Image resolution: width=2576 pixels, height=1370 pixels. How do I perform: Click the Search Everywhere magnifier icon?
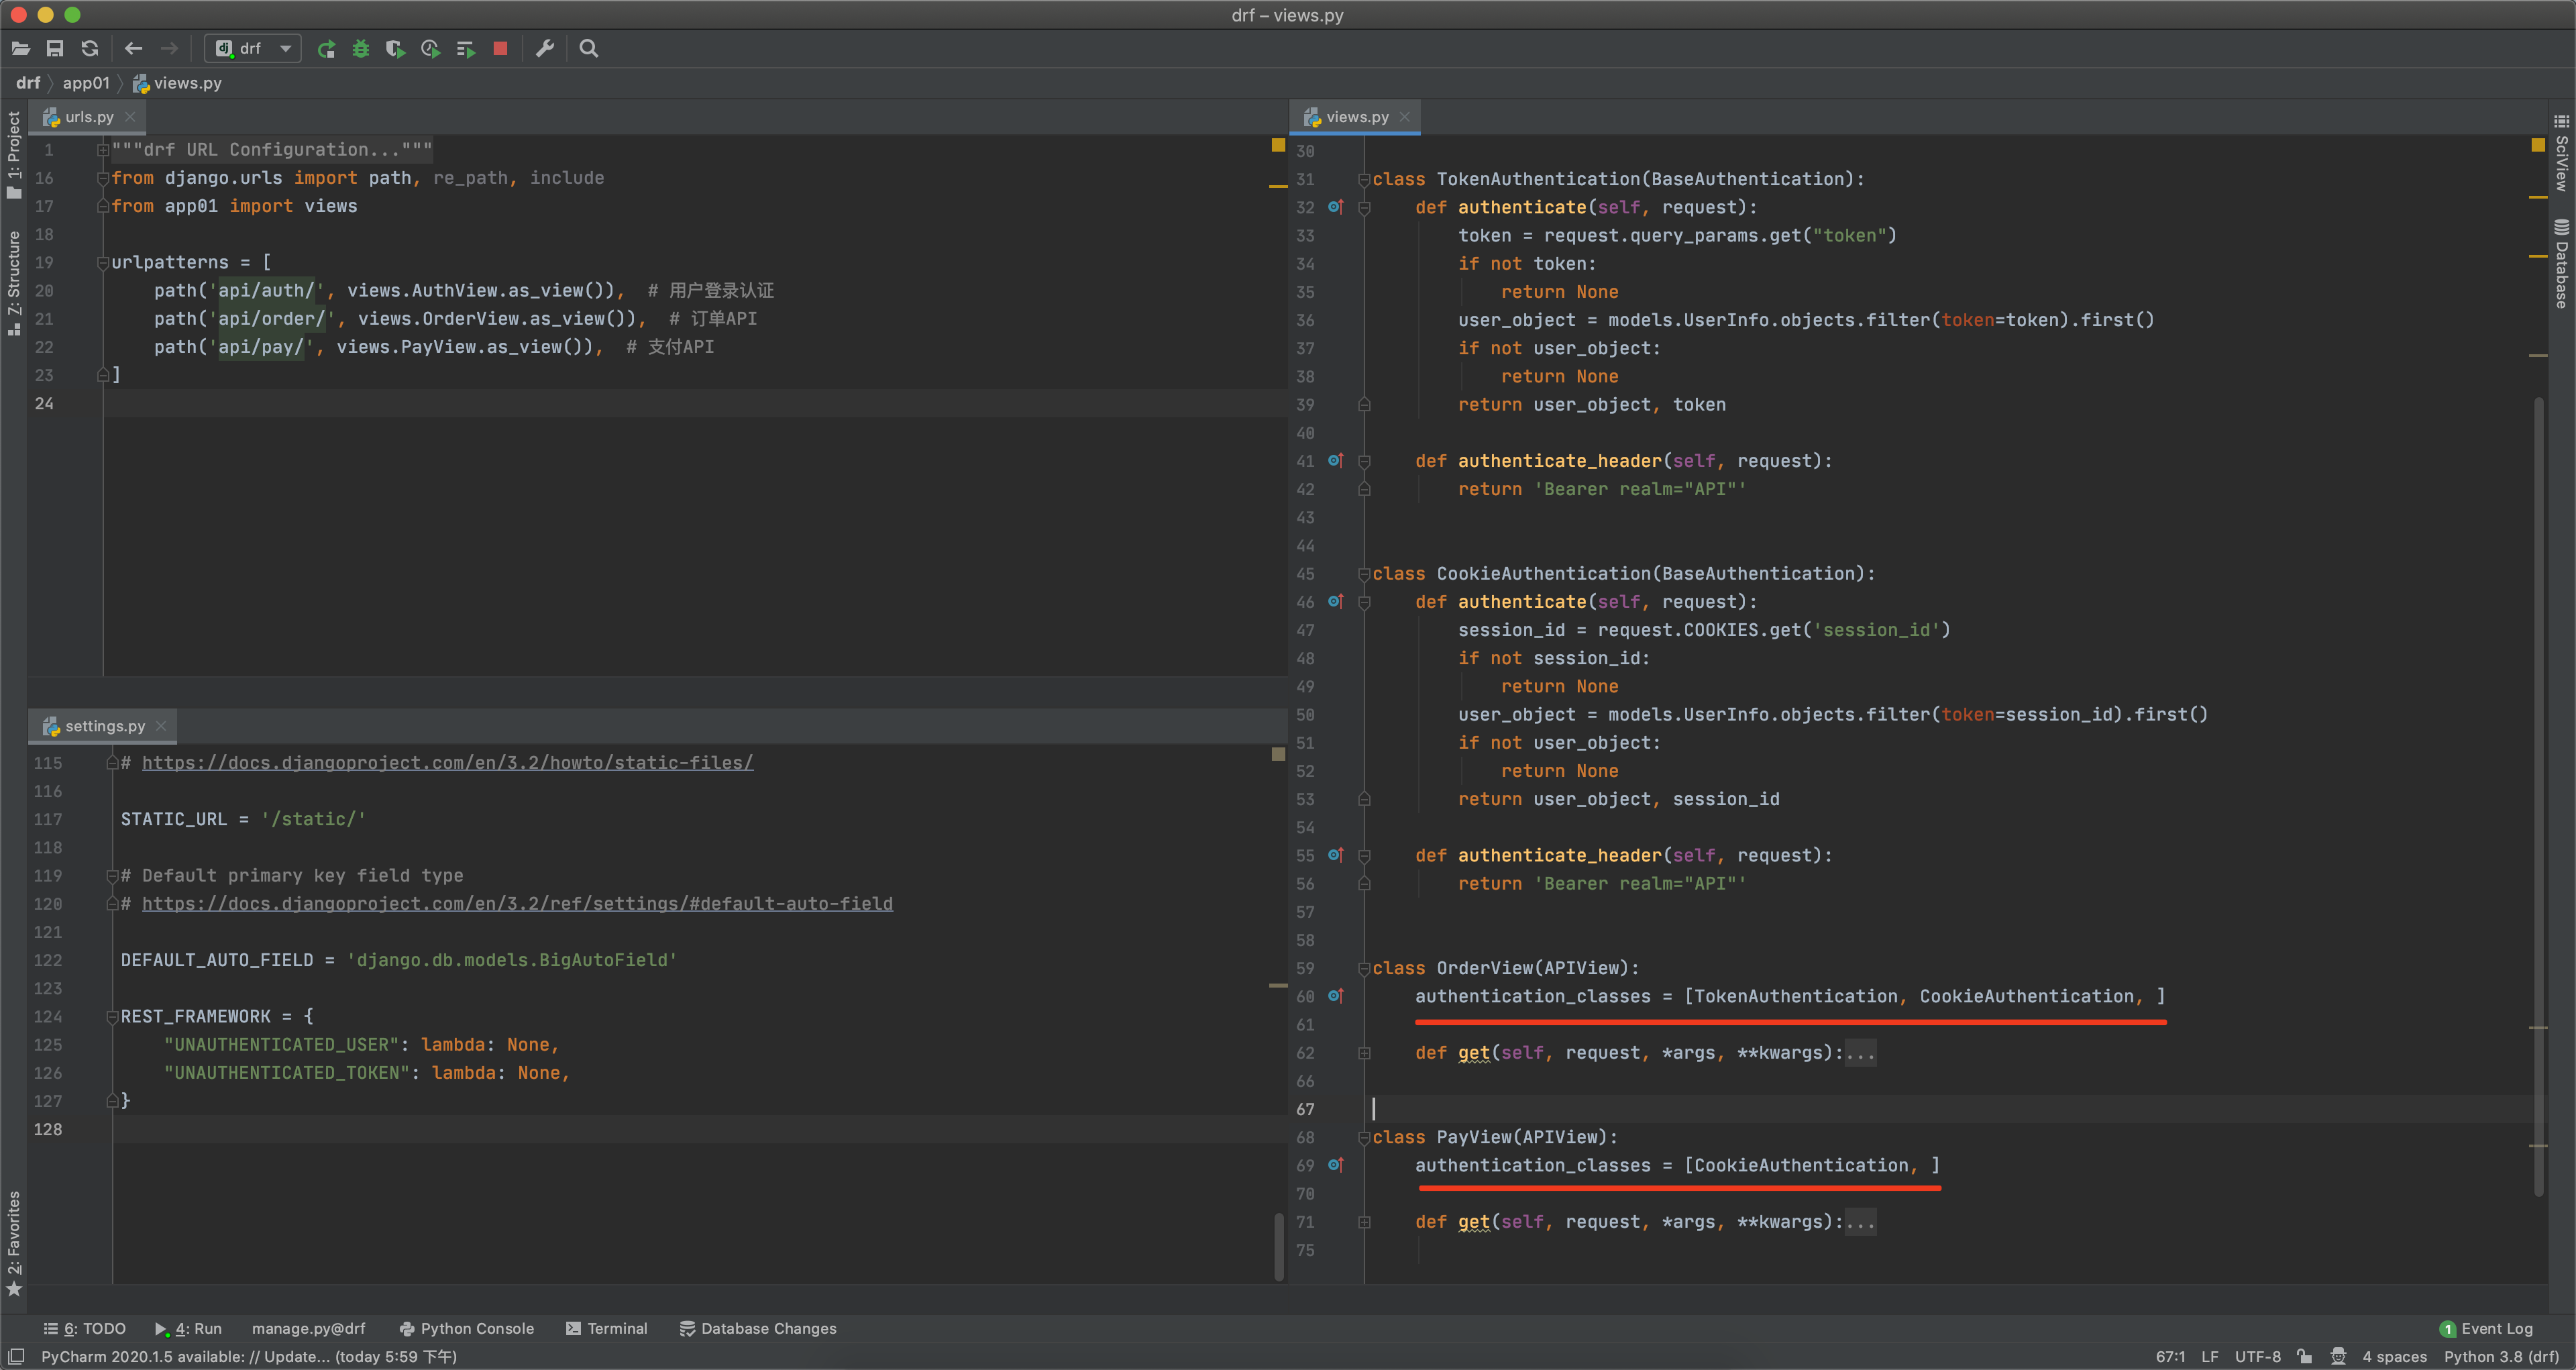coord(589,48)
